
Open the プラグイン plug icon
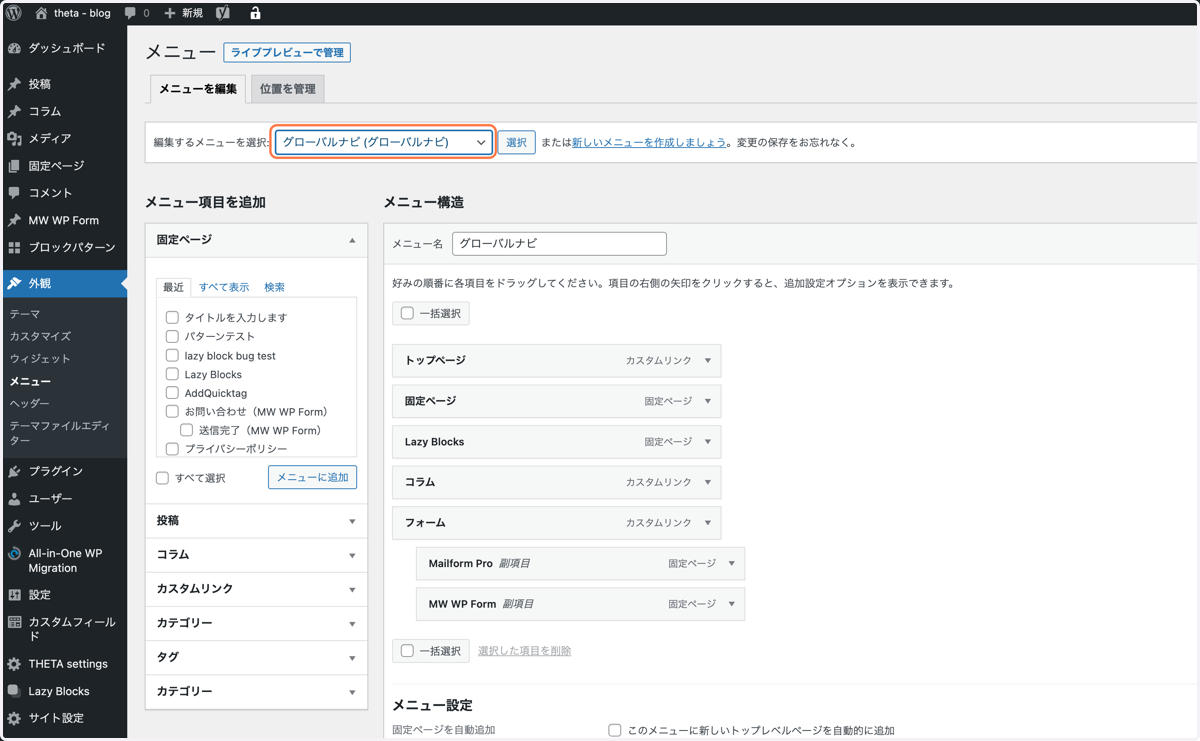(x=14, y=471)
